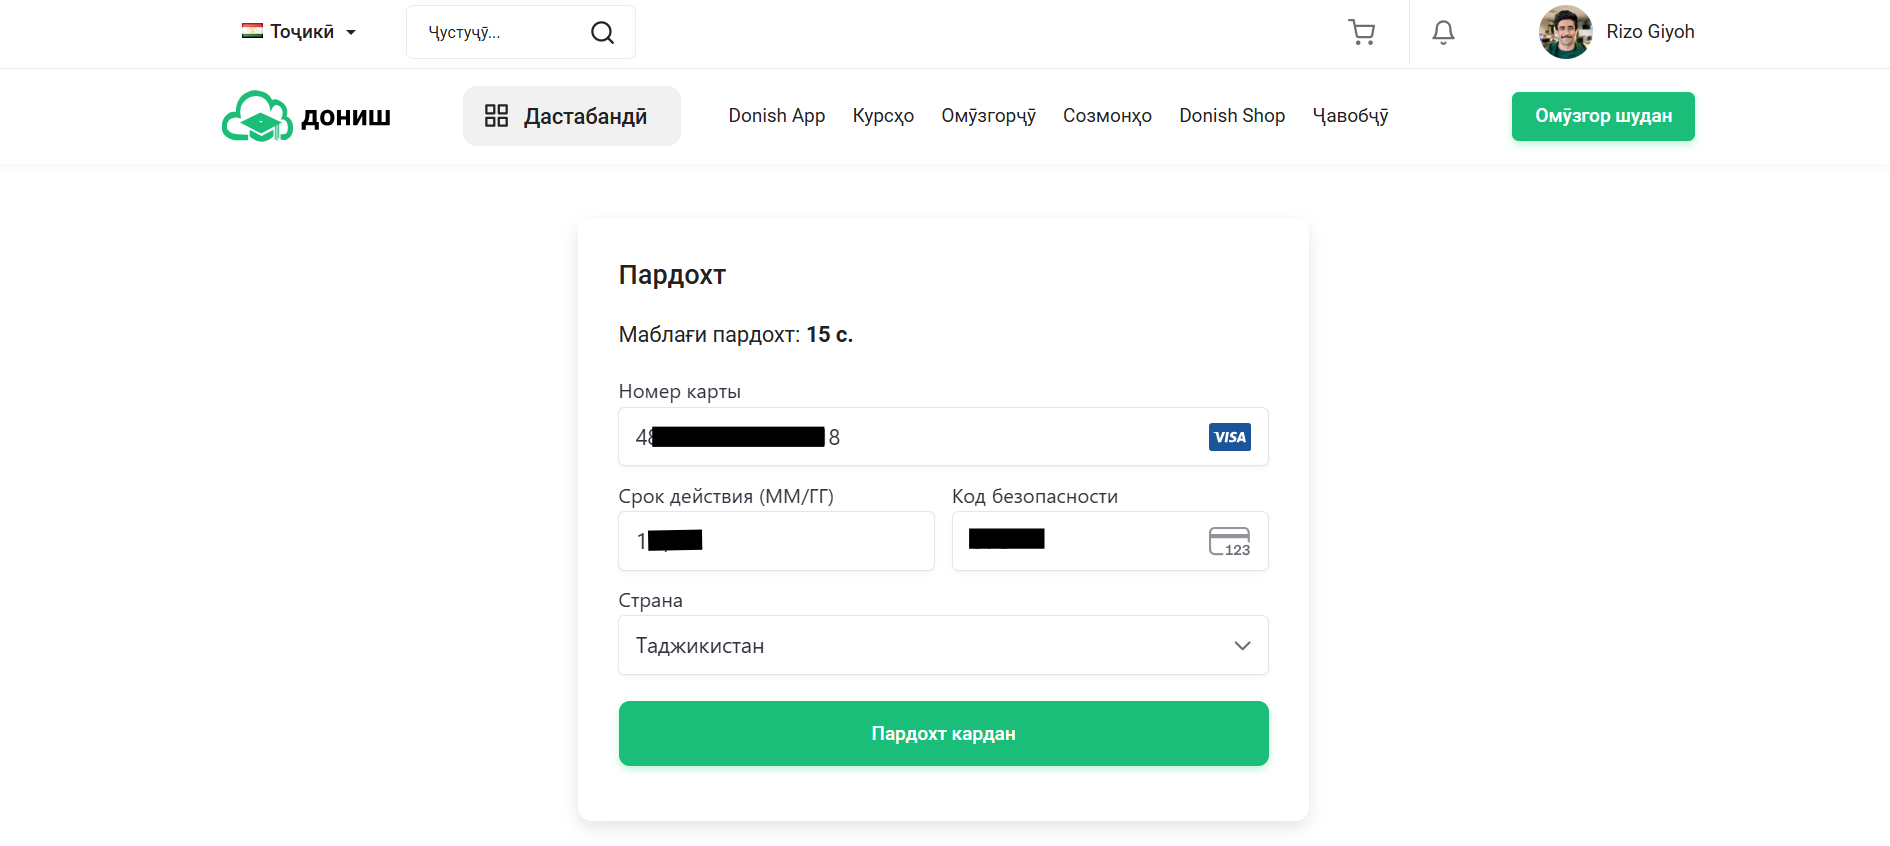The width and height of the screenshot is (1890, 846).
Task: Open the Тоҷикӣ language dropdown
Action: pos(300,32)
